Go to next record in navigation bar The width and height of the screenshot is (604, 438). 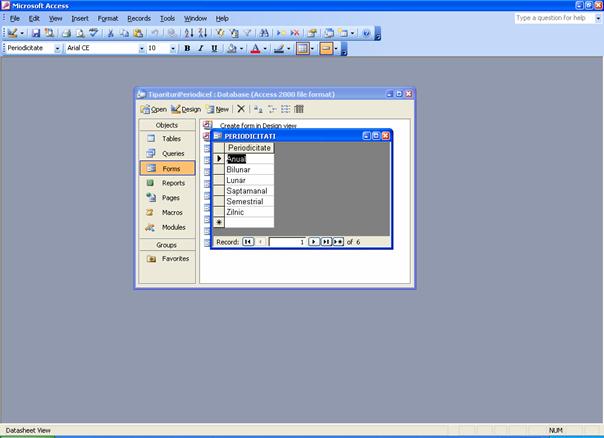[x=313, y=242]
